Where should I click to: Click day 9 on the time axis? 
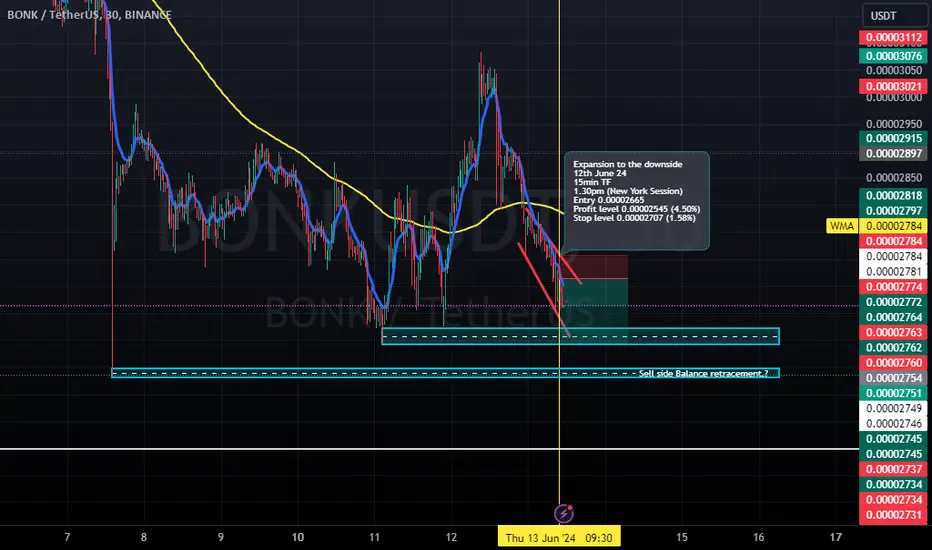[221, 537]
